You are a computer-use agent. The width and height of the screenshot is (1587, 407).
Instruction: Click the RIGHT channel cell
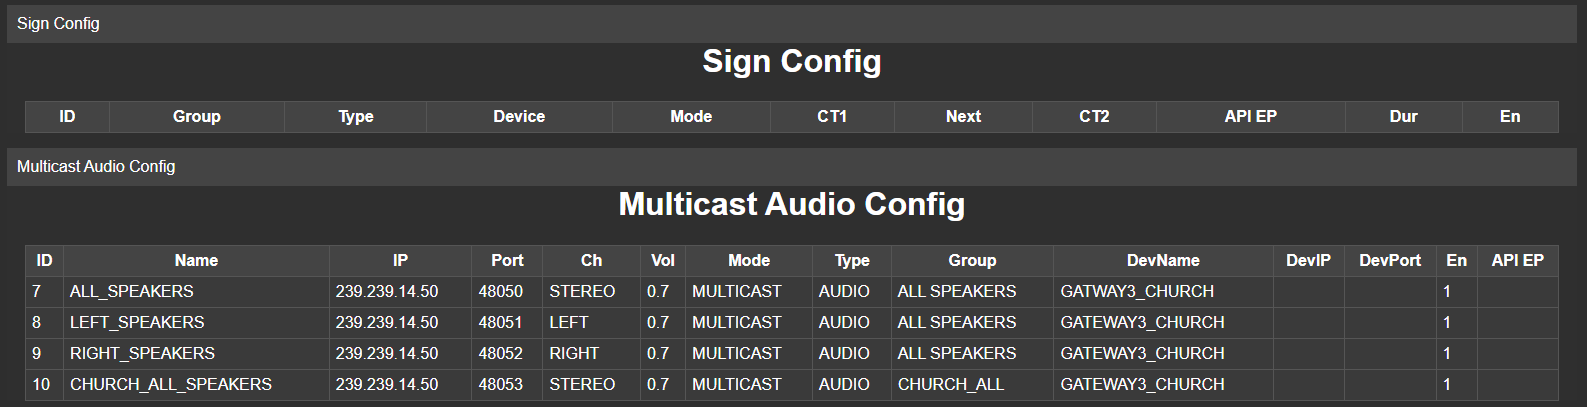[574, 354]
